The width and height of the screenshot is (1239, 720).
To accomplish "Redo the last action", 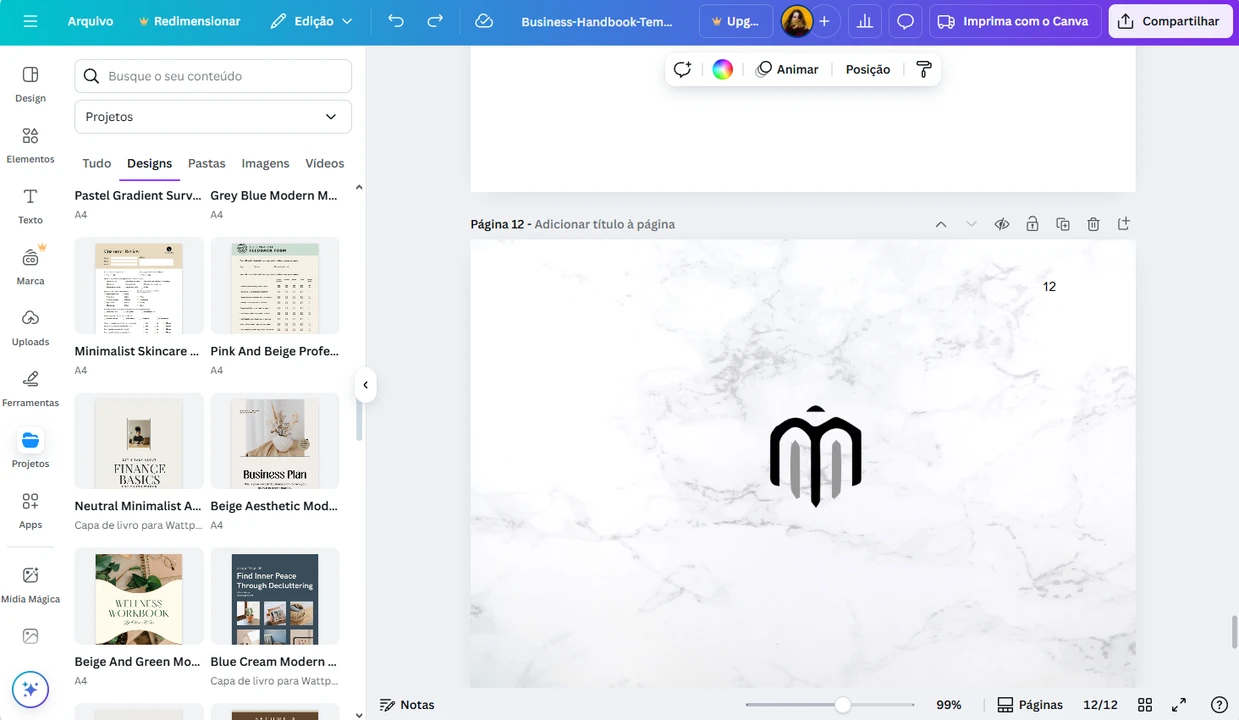I will [x=435, y=21].
